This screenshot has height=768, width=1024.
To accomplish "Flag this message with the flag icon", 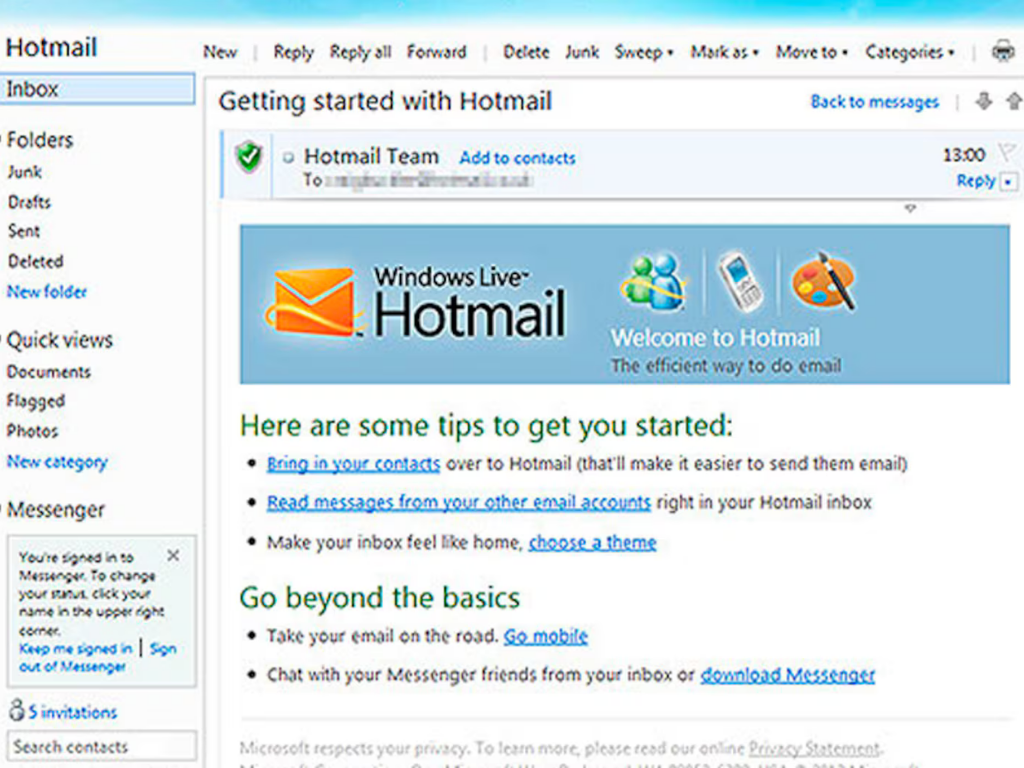I will pyautogui.click(x=1006, y=153).
